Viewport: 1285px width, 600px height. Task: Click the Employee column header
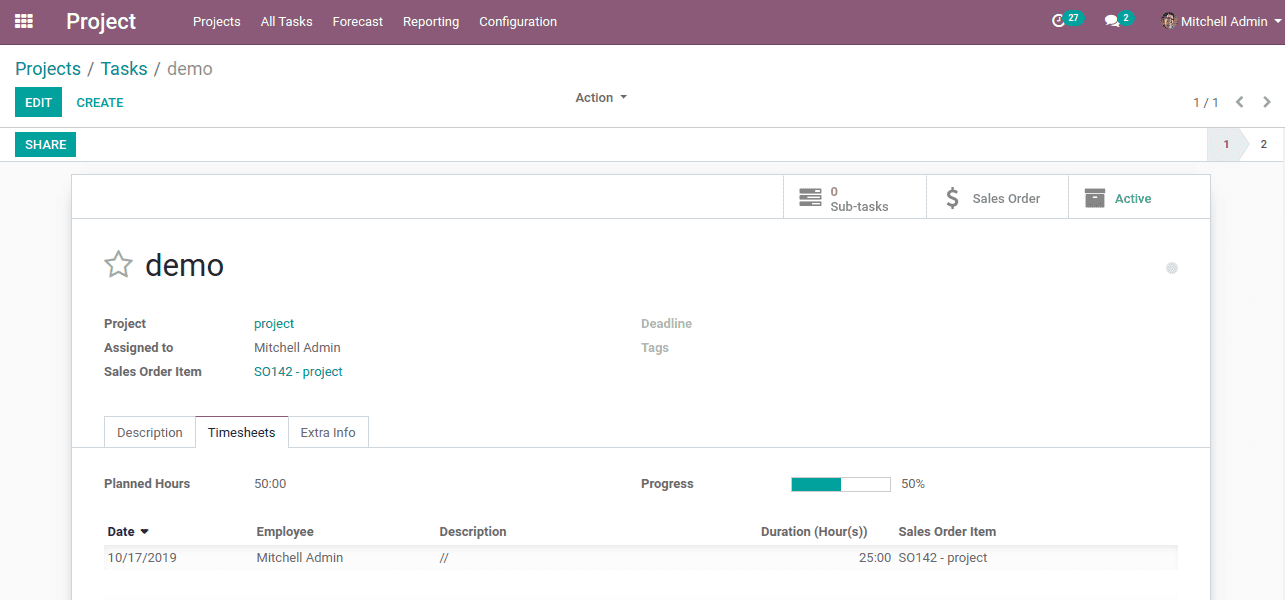tap(285, 532)
